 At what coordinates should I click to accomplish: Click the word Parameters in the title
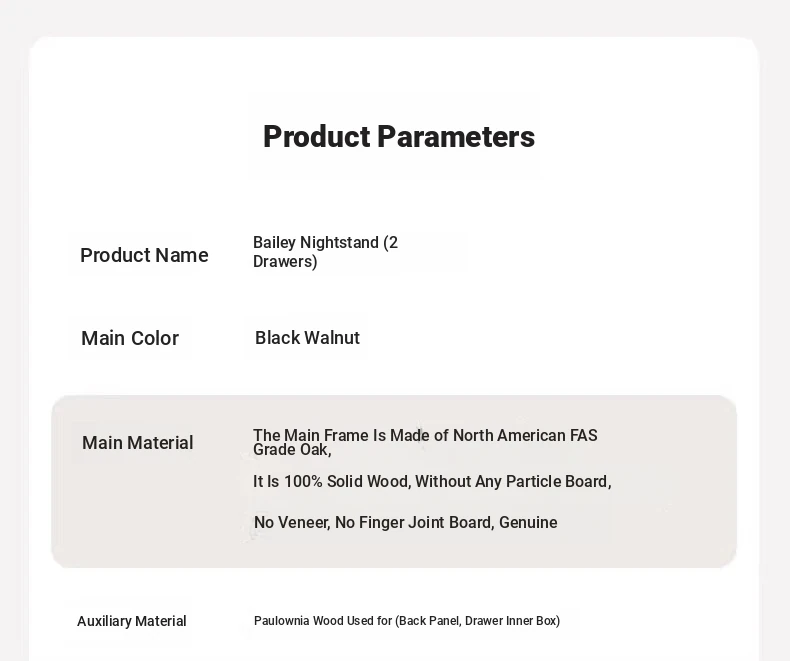tap(456, 137)
